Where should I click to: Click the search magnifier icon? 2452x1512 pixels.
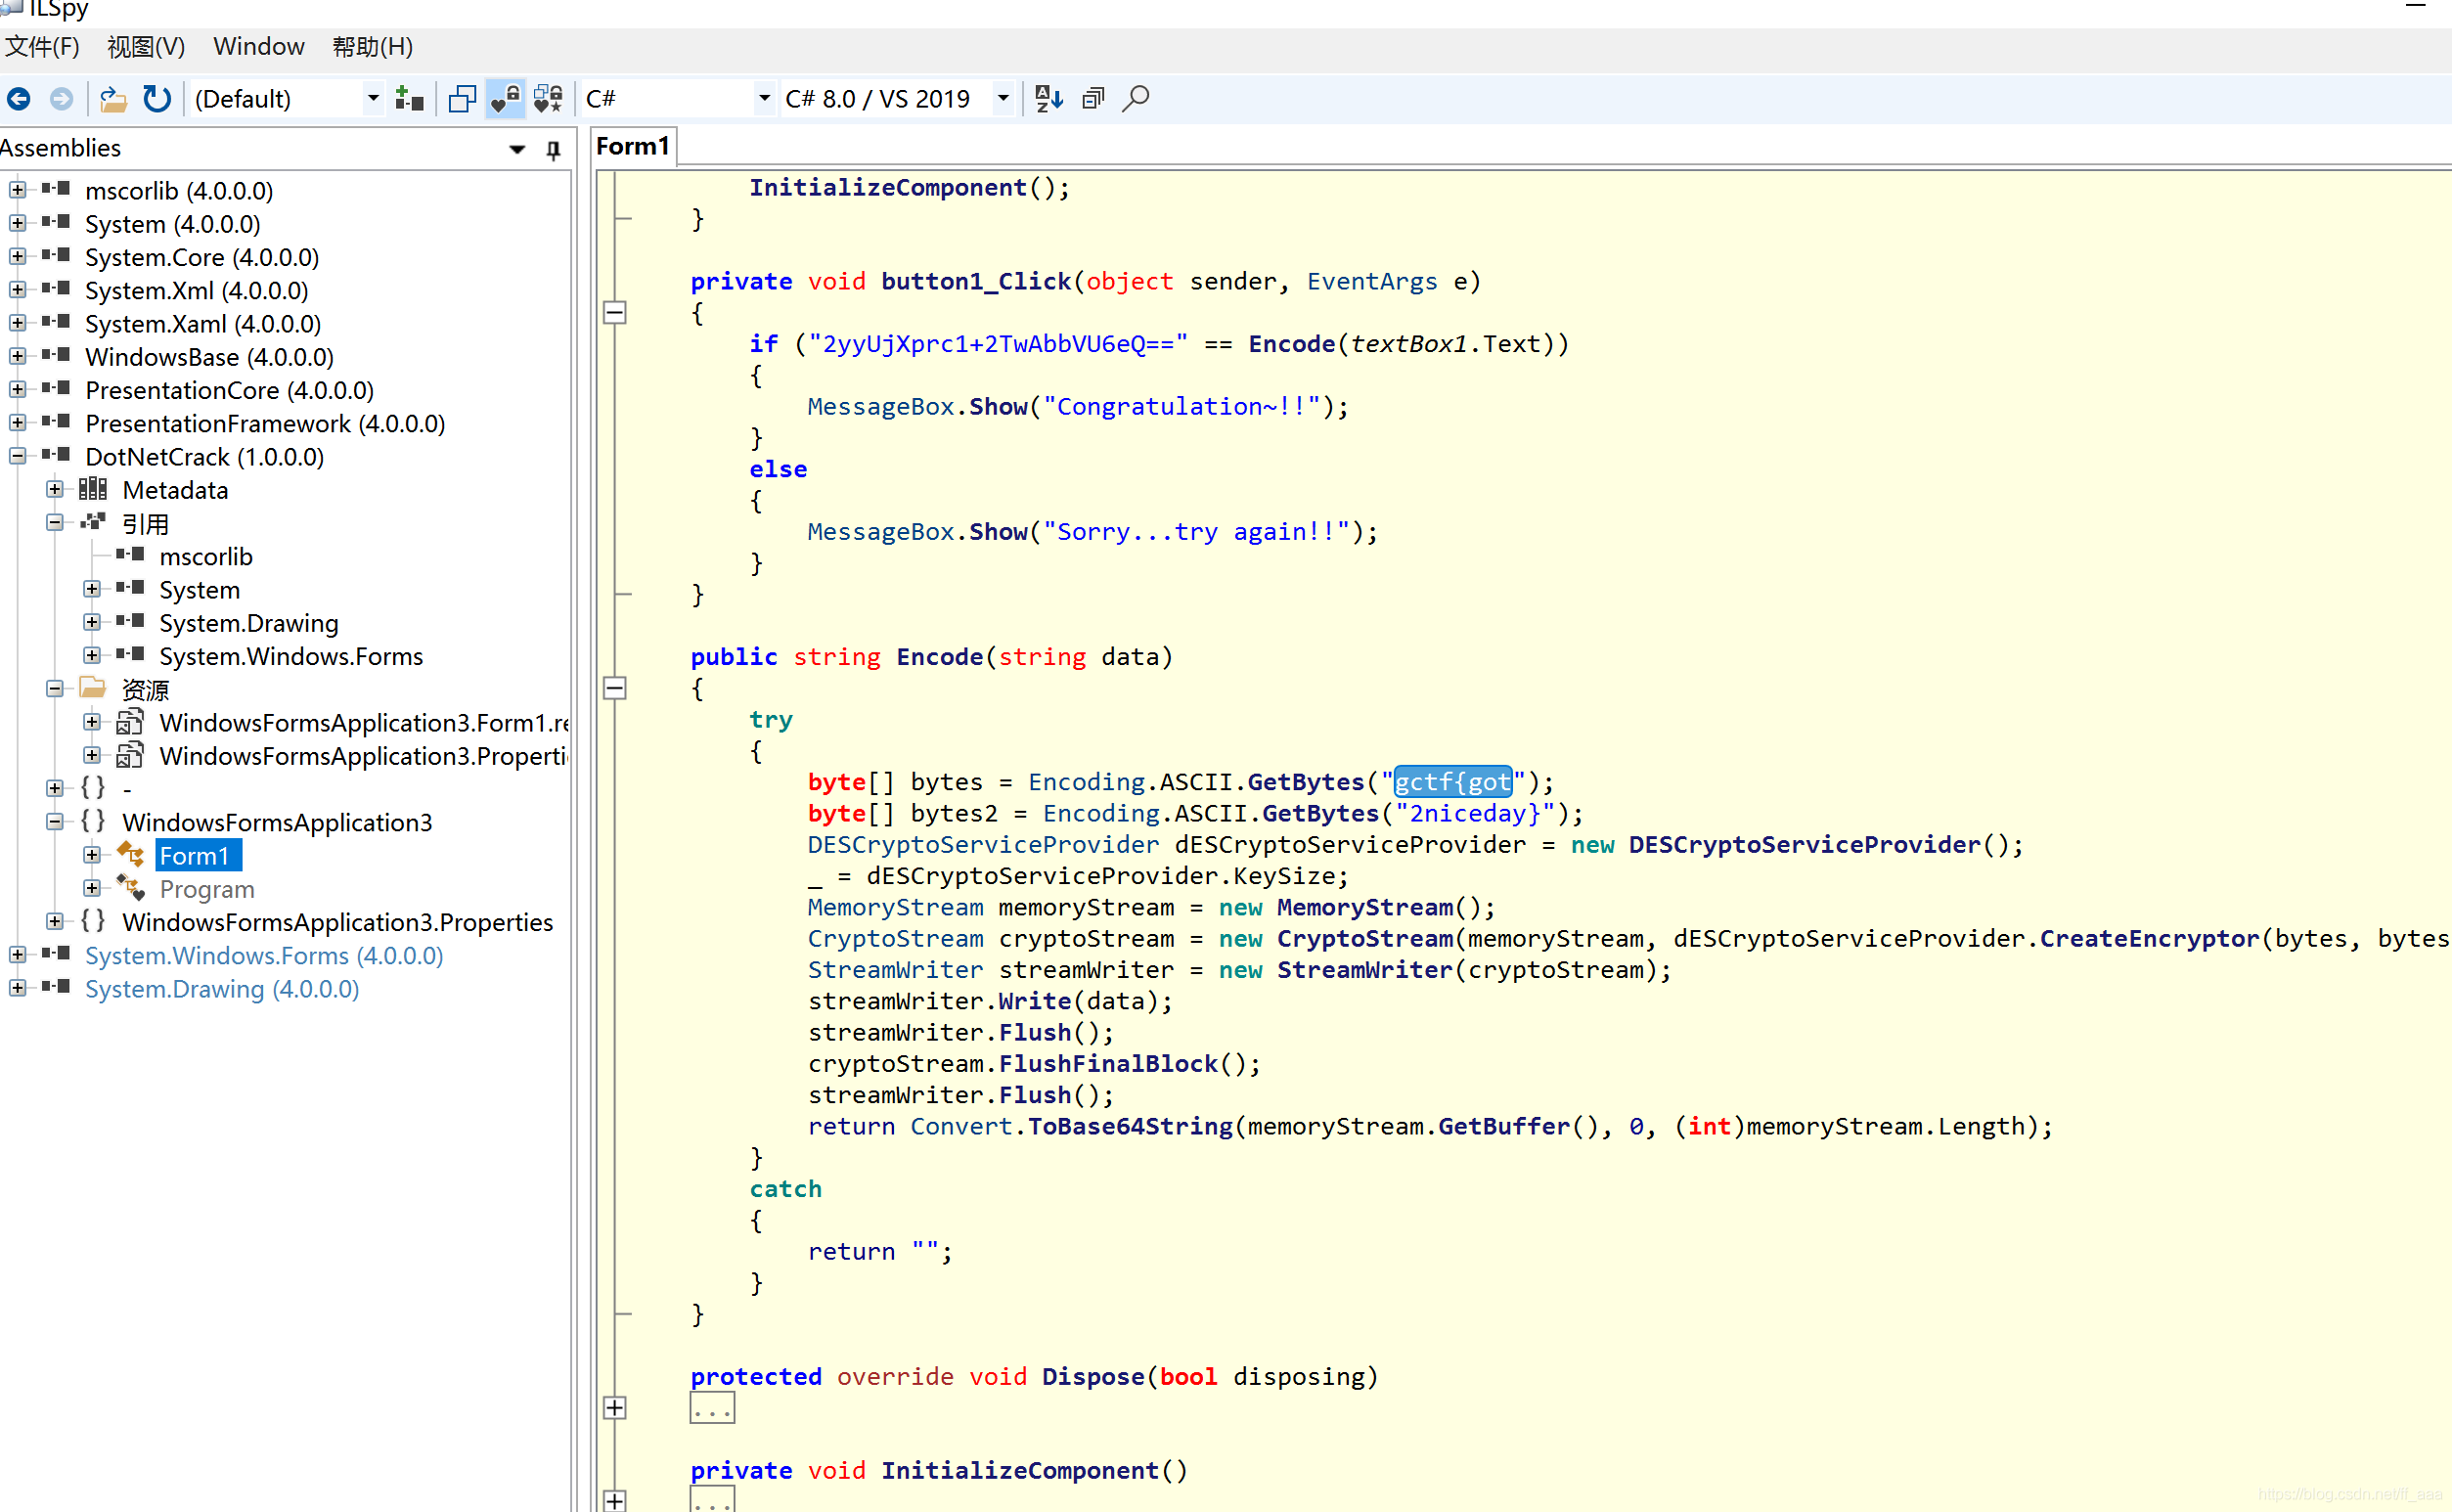coord(1135,98)
